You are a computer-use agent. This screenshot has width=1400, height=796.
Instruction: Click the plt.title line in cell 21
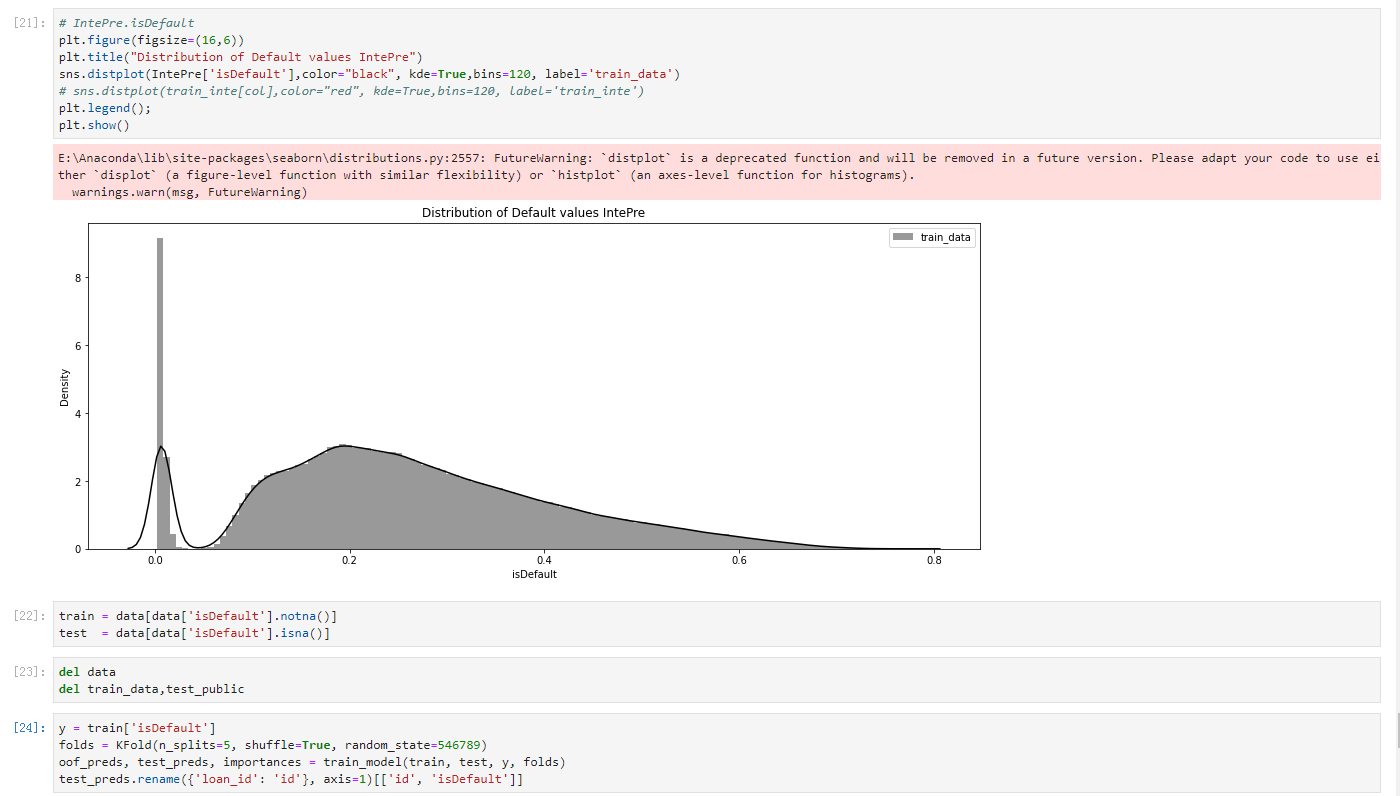click(x=241, y=57)
